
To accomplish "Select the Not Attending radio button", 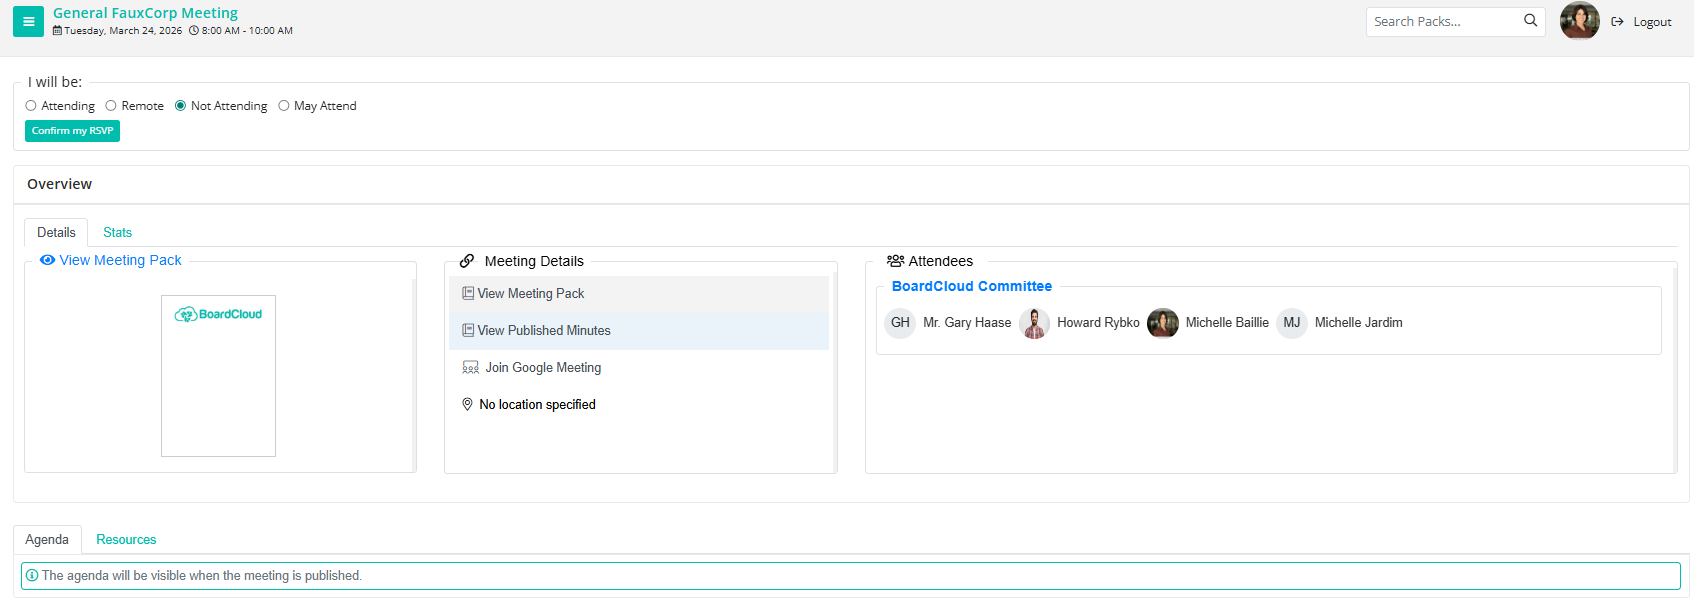I will [x=181, y=106].
